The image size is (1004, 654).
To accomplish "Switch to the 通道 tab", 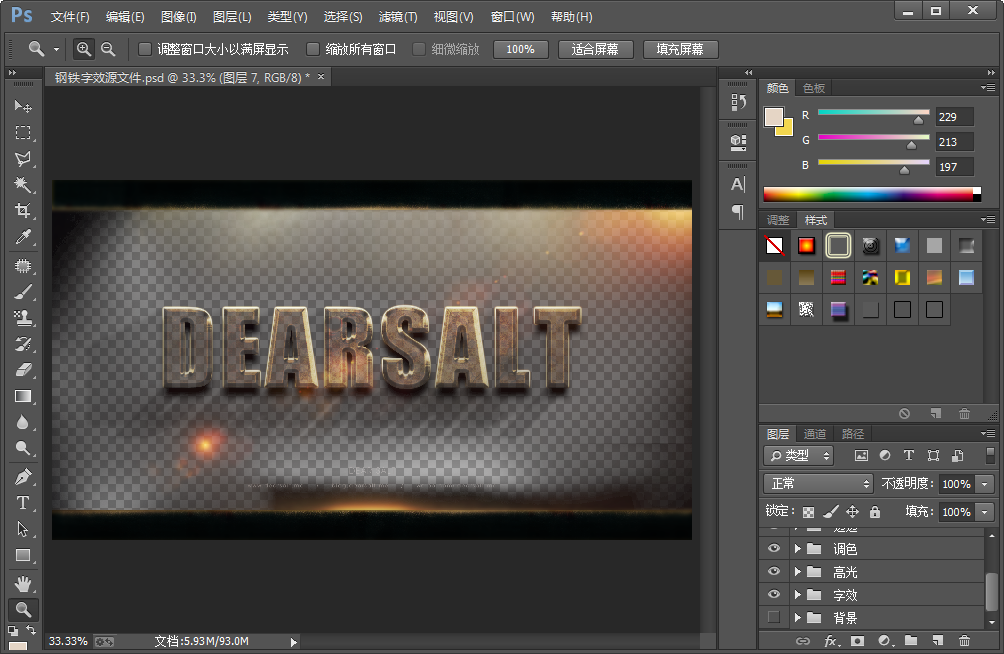I will [815, 434].
